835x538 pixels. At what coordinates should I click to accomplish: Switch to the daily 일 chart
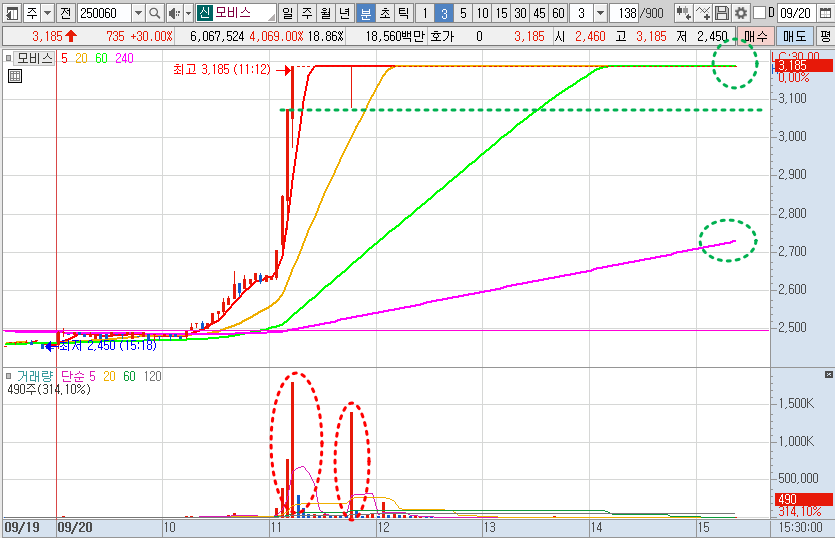[288, 13]
